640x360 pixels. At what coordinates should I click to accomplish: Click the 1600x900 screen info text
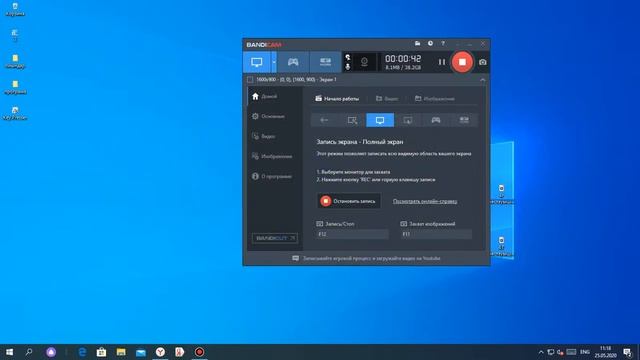[x=296, y=80]
